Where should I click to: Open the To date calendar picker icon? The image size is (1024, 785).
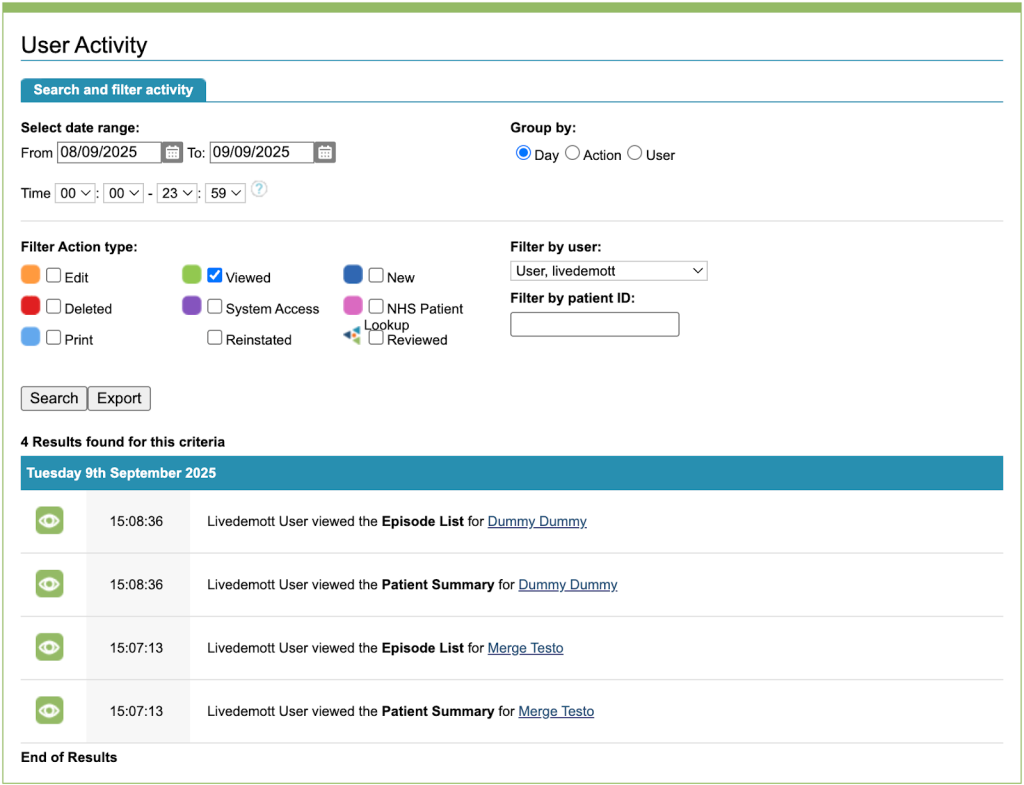(325, 153)
